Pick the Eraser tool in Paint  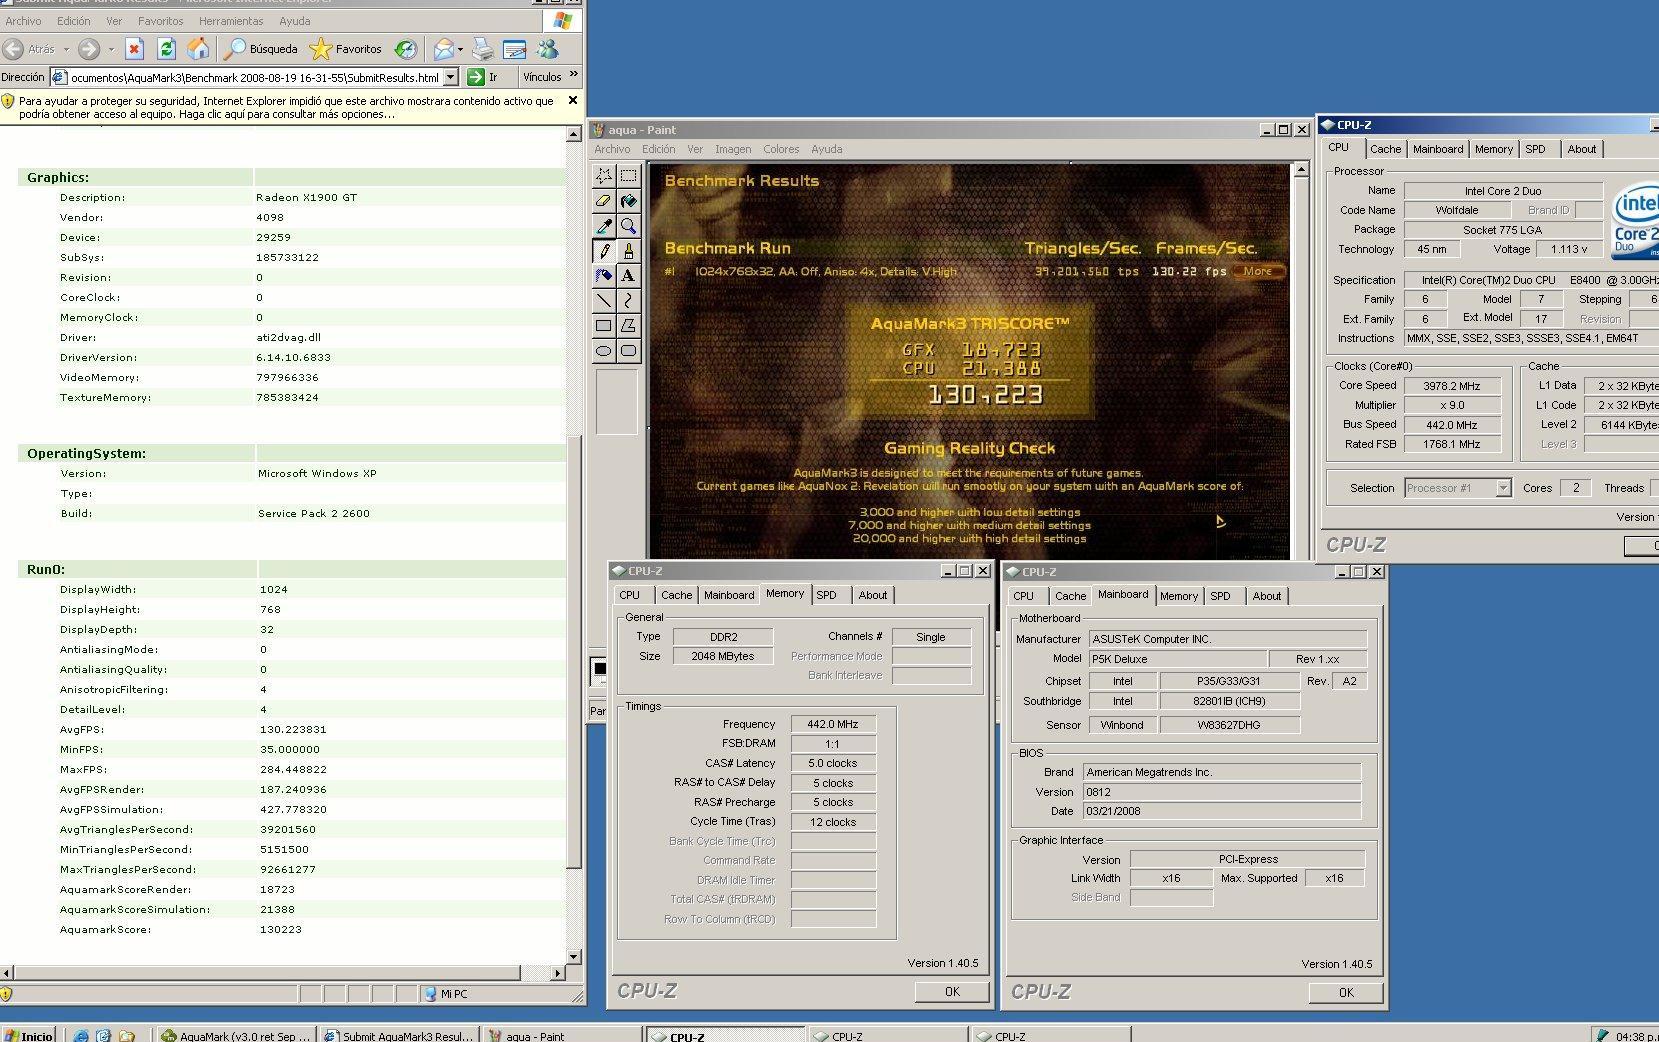[x=604, y=200]
